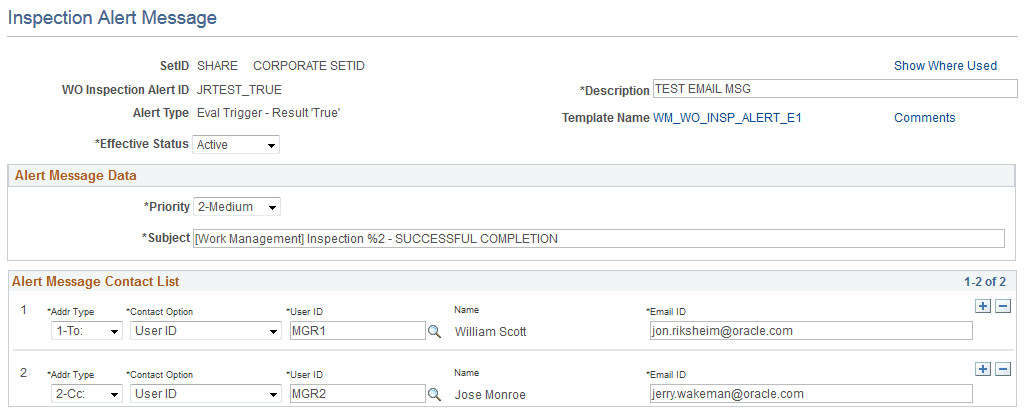Add a row after contact row 1
The width and height of the screenshot is (1027, 415).
pyautogui.click(x=984, y=306)
